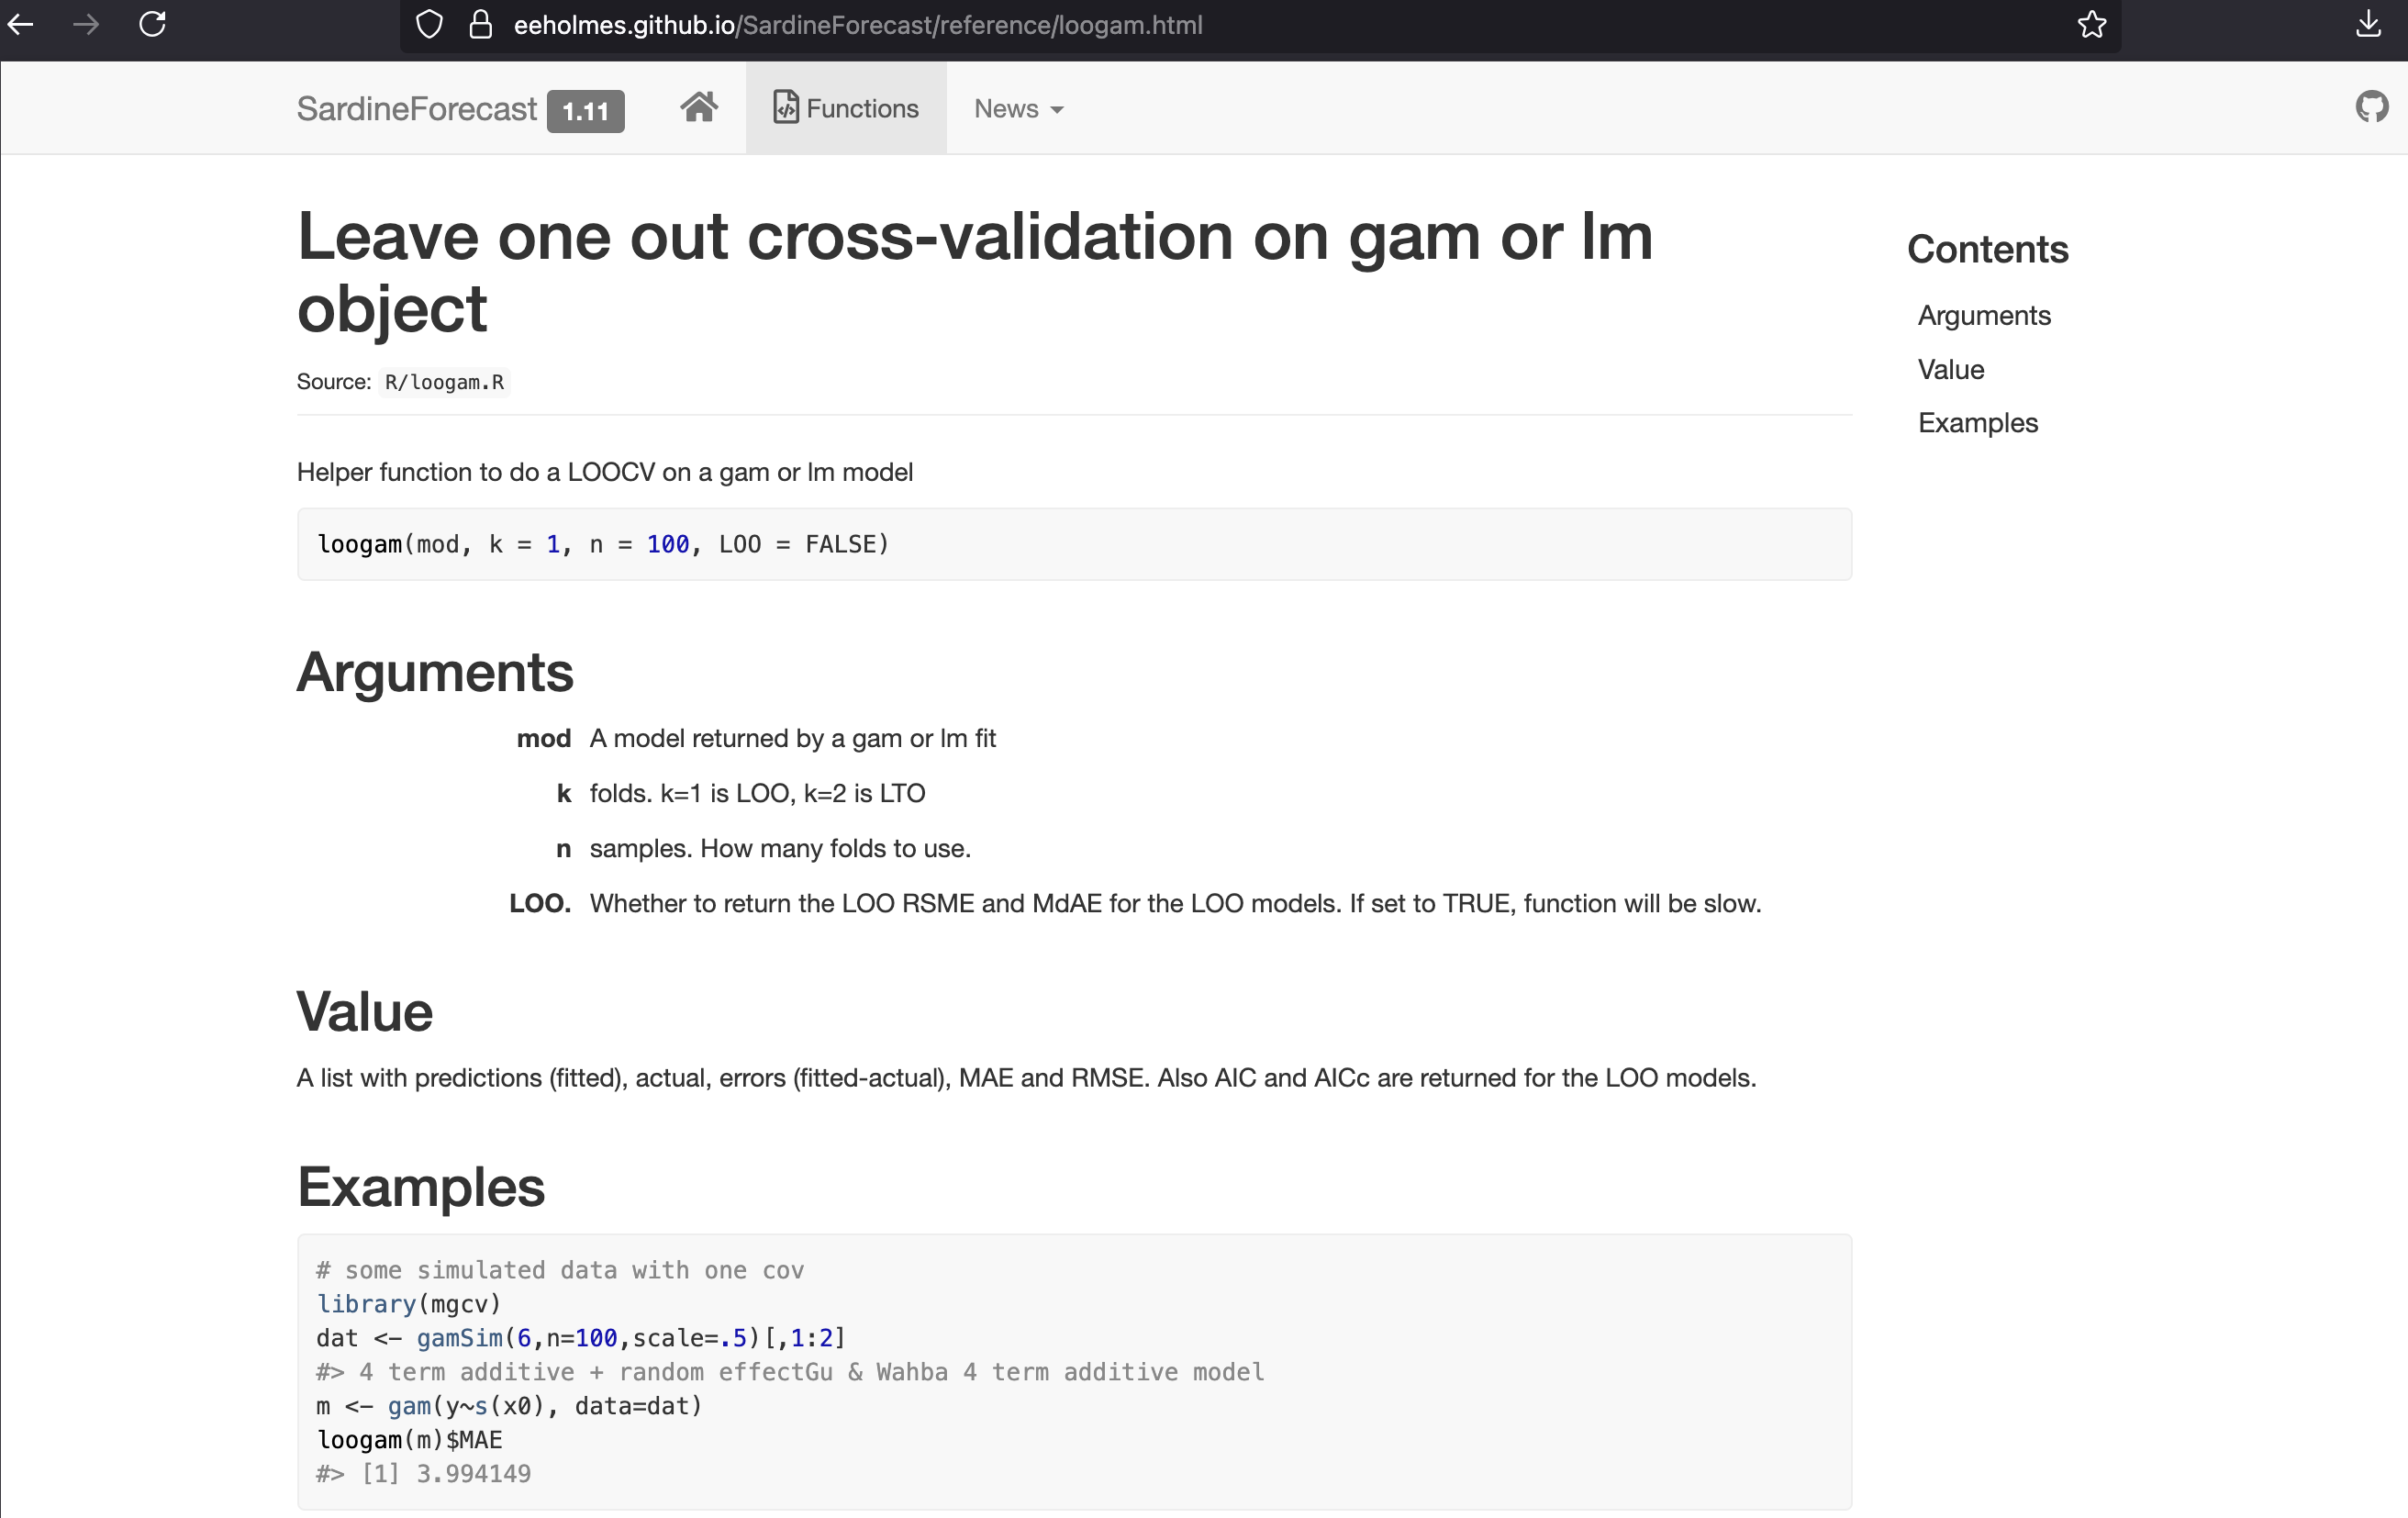Click the 1.11 version badge
Screen dimensions: 2408x1518
pos(585,111)
